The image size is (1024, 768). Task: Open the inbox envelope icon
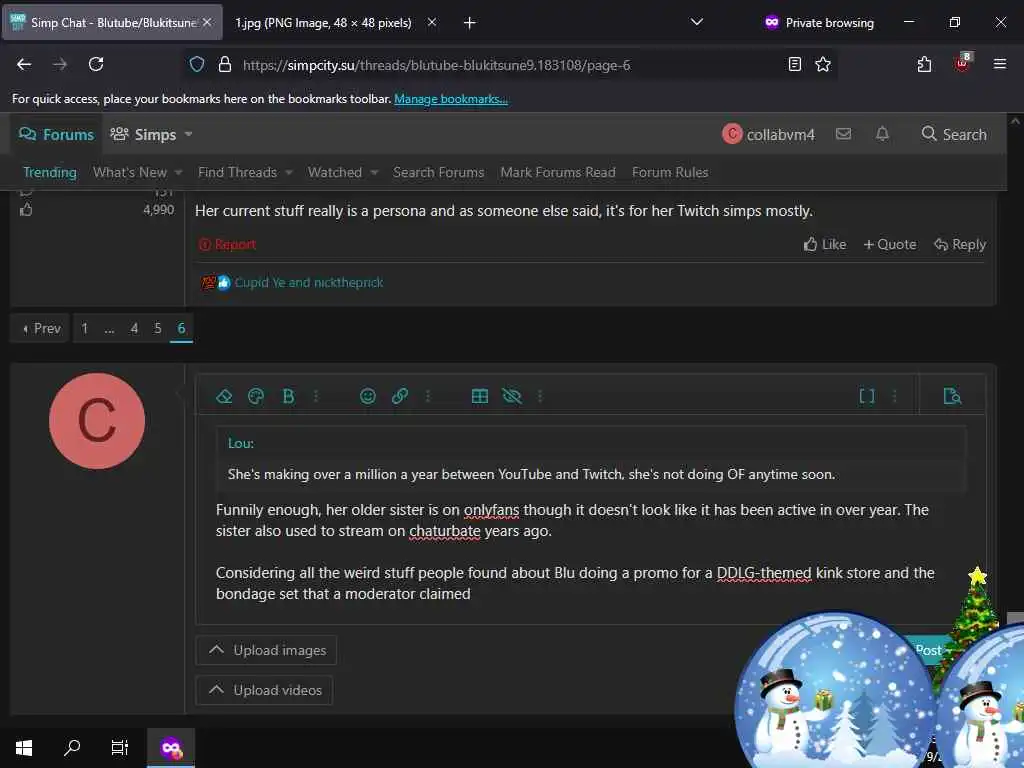point(843,134)
